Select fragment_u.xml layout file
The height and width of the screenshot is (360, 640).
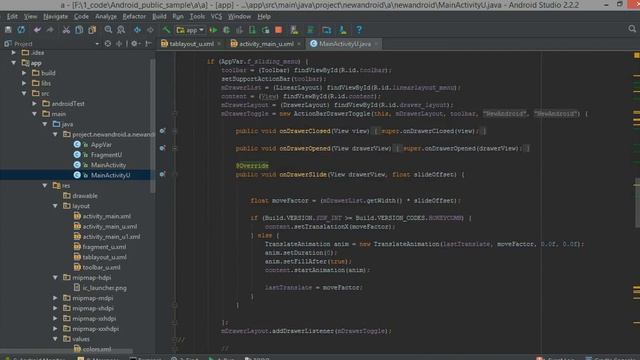click(104, 247)
